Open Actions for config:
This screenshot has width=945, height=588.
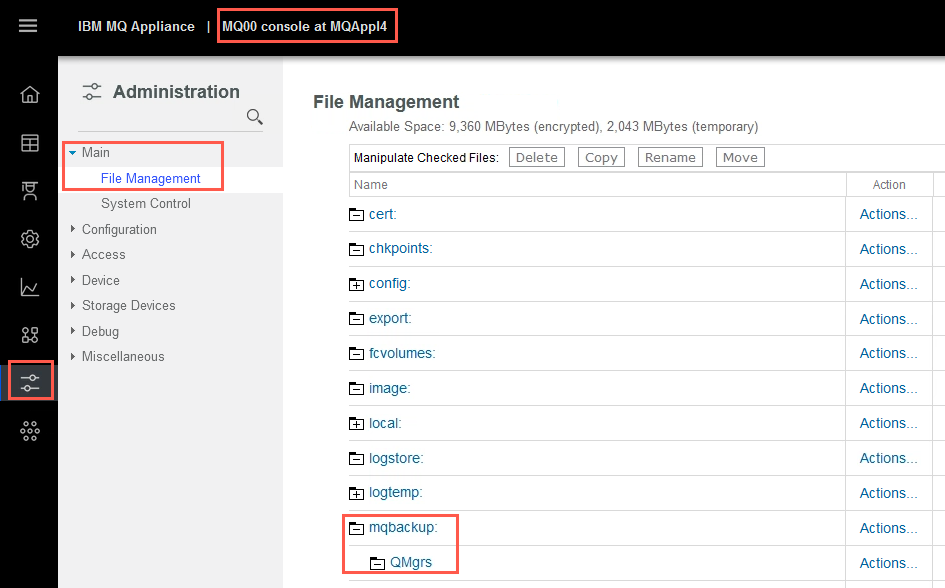pyautogui.click(x=888, y=284)
